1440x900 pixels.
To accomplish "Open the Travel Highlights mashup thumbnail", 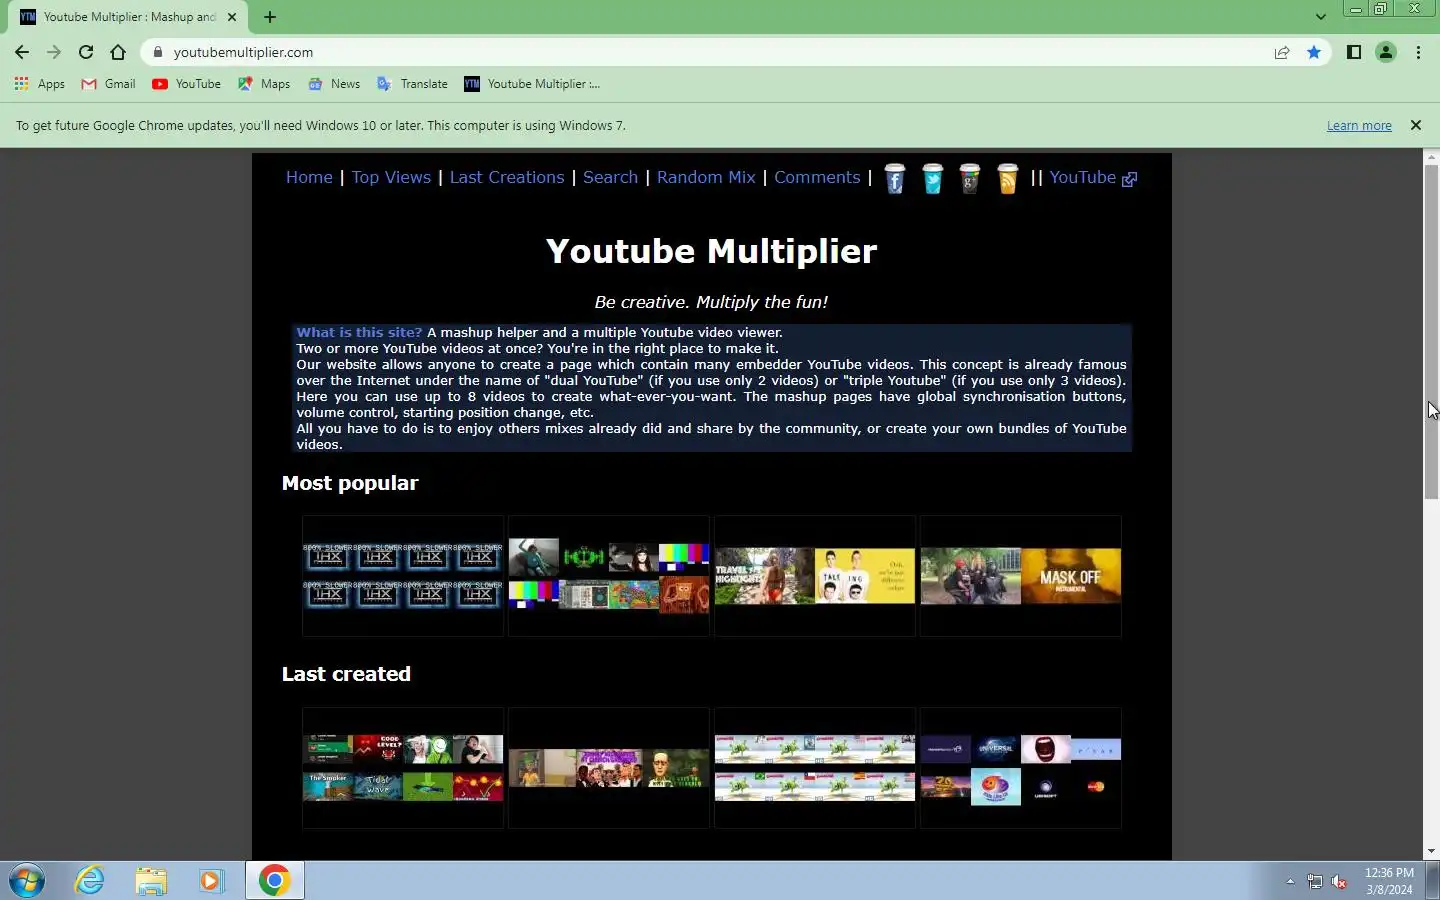I will 815,576.
